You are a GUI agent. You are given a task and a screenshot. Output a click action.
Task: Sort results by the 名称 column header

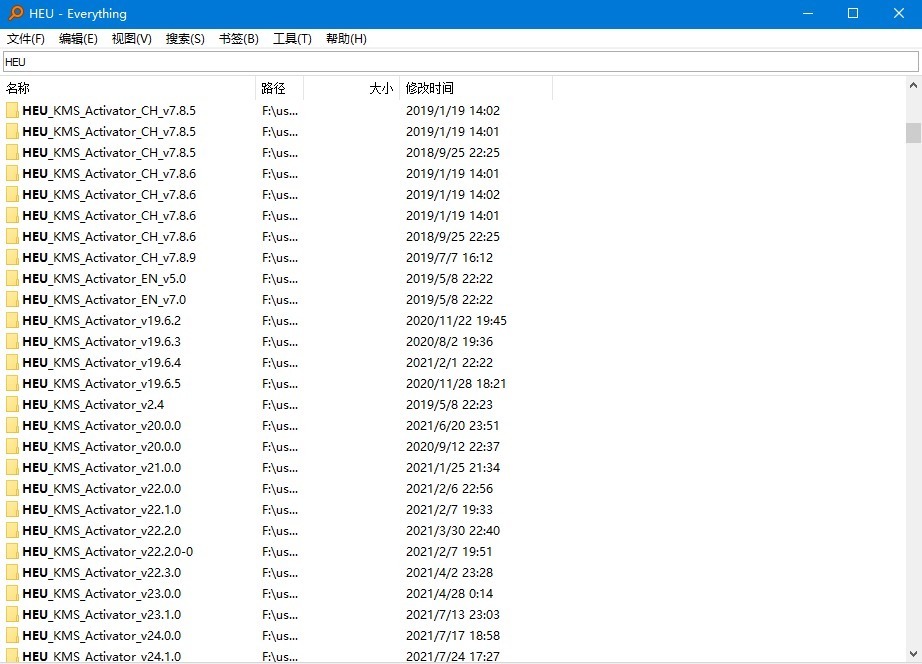(x=128, y=88)
